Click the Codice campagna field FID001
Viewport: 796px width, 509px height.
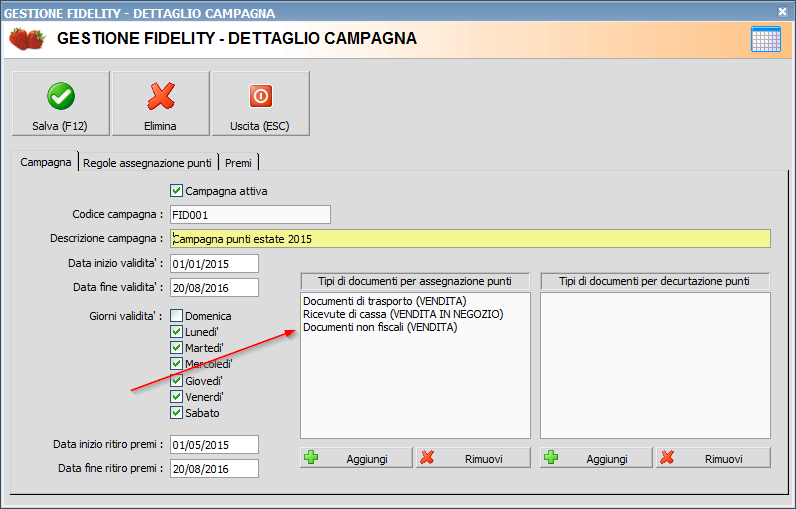[250, 215]
